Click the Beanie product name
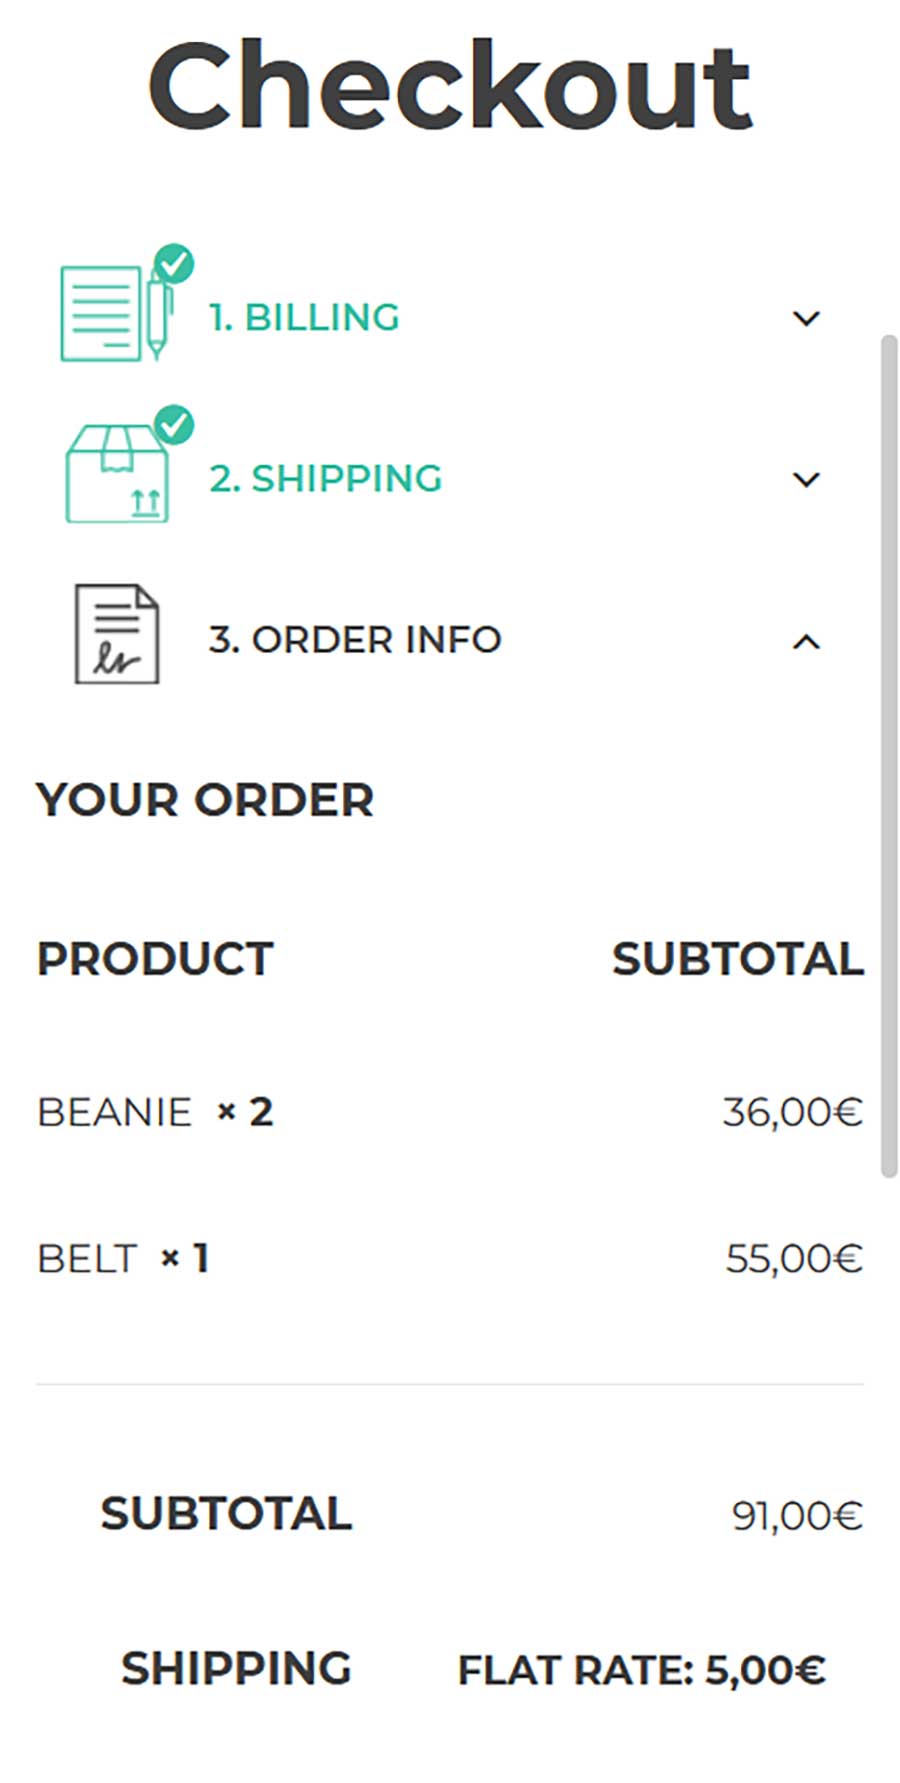 coord(114,1113)
